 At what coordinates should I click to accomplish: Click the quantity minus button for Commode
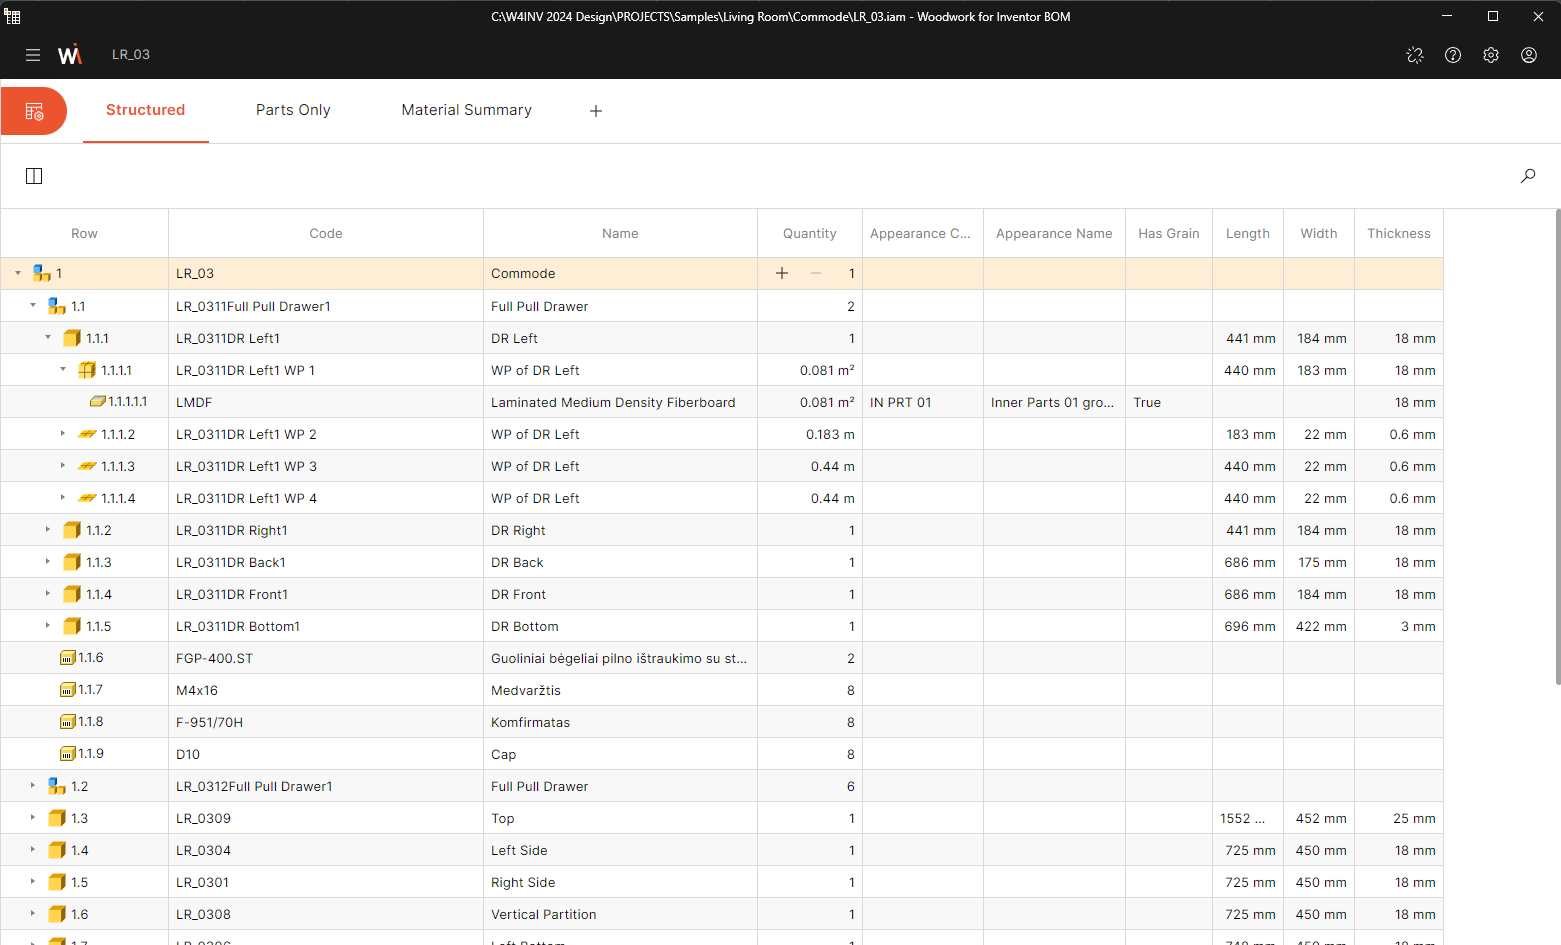click(x=816, y=273)
